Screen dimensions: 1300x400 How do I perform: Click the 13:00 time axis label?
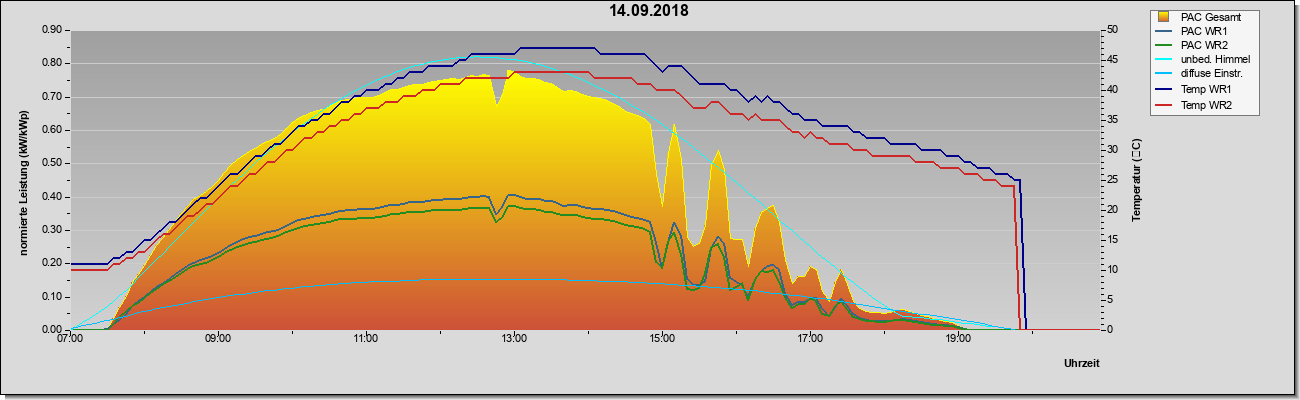514,340
